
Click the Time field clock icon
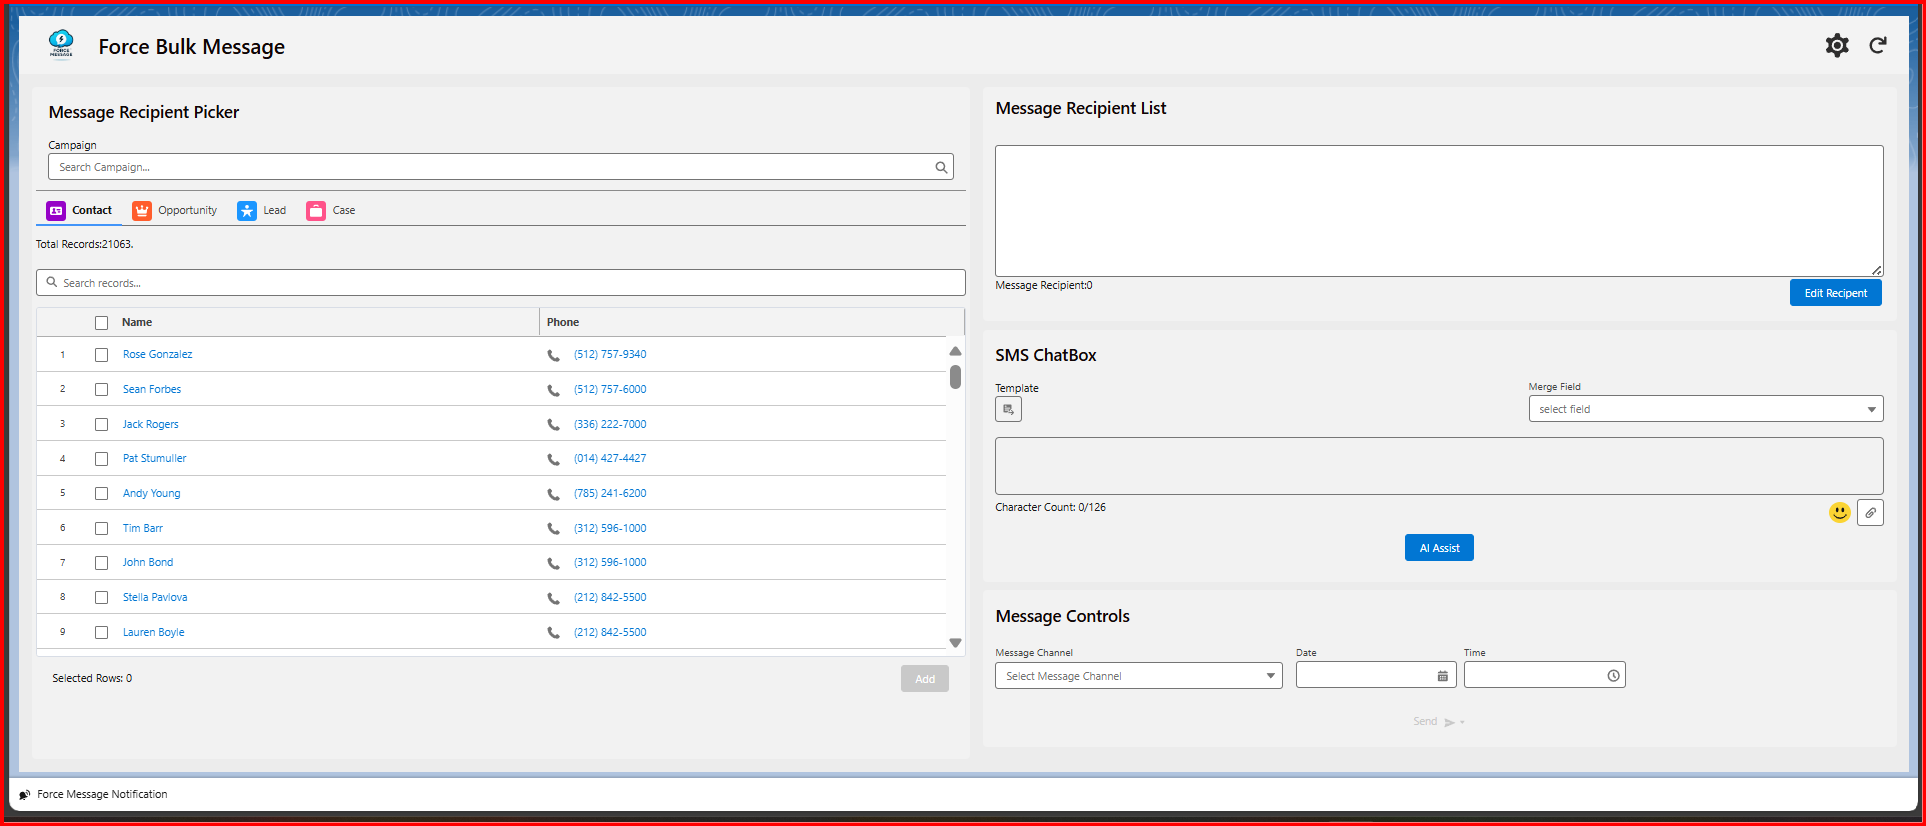[x=1613, y=676]
